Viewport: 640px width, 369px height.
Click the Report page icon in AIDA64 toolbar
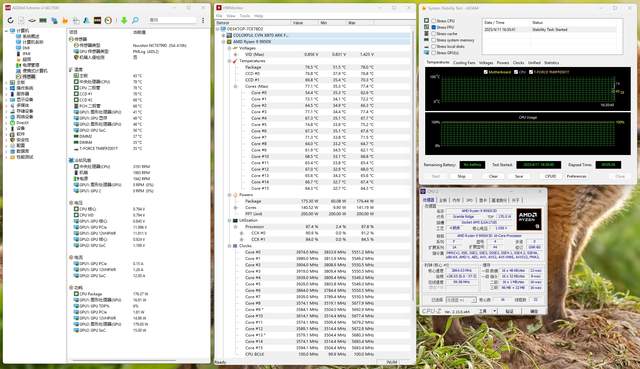(x=21, y=20)
